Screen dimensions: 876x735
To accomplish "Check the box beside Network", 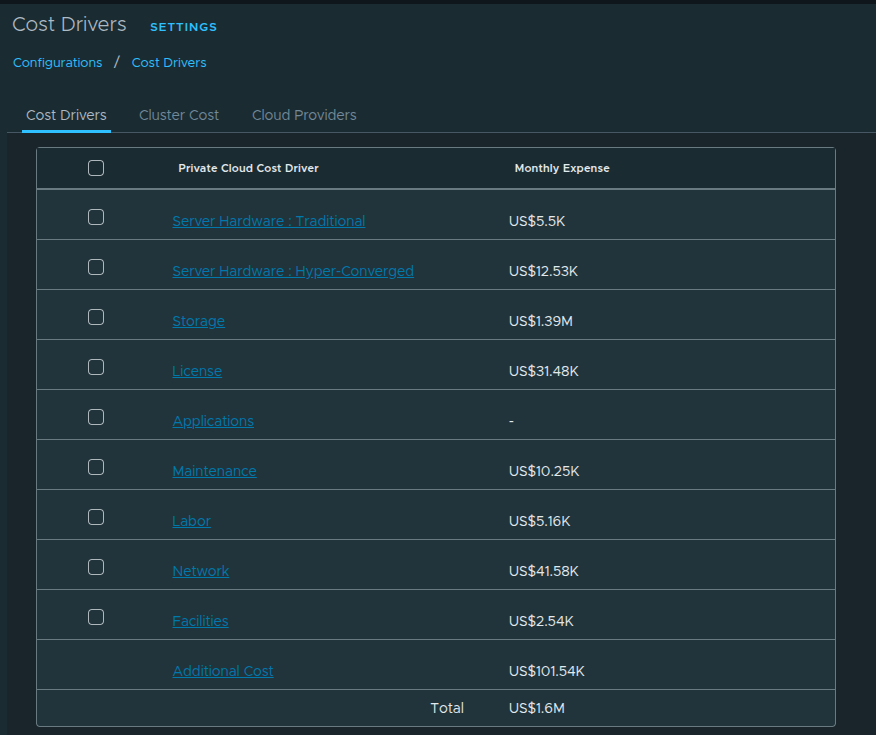I will pyautogui.click(x=95, y=566).
